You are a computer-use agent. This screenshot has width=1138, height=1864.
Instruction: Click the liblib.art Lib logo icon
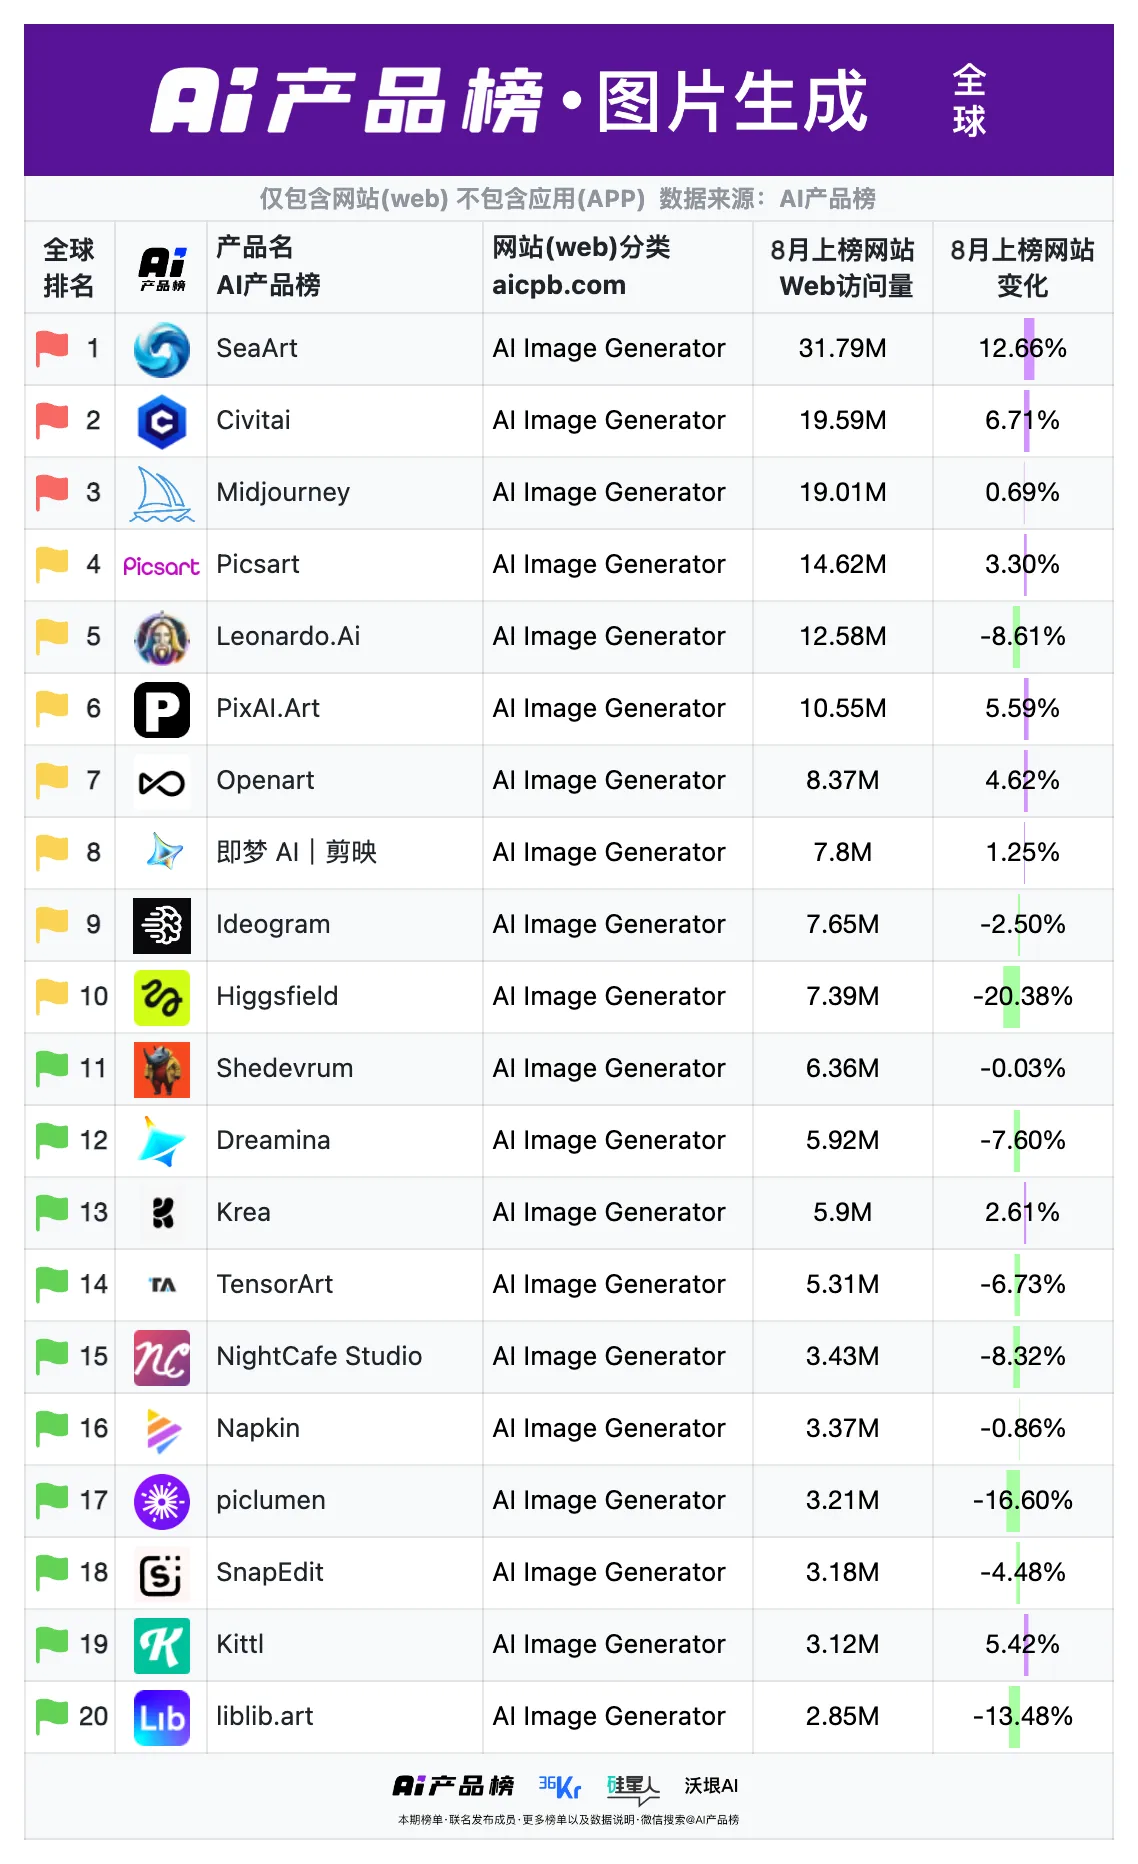click(x=162, y=1718)
